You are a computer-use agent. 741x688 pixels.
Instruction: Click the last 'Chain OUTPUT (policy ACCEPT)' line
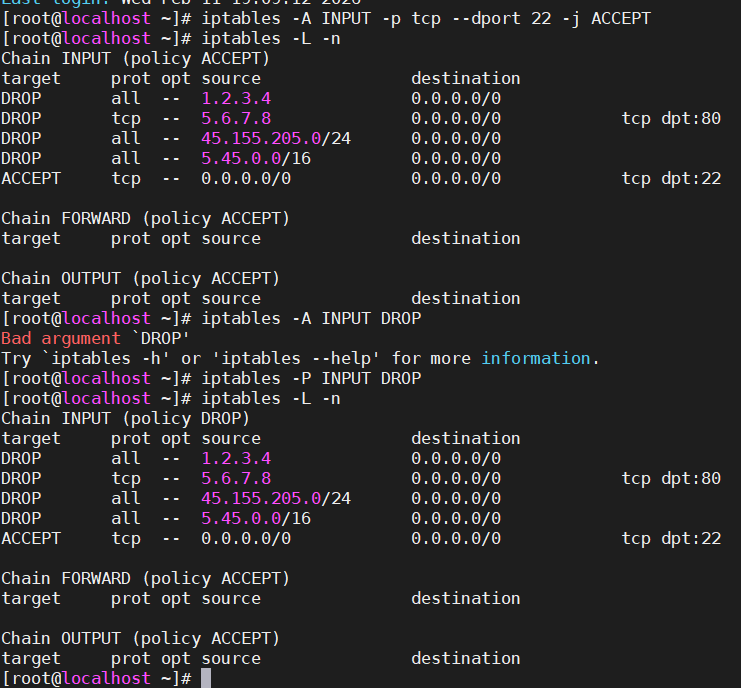140,638
